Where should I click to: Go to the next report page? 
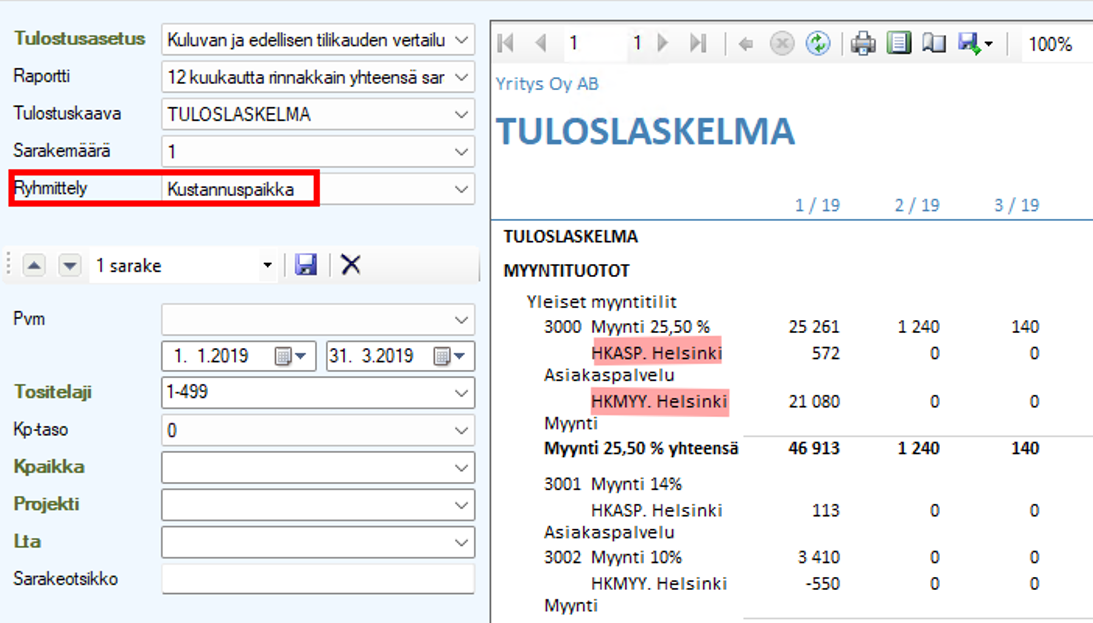tap(663, 44)
